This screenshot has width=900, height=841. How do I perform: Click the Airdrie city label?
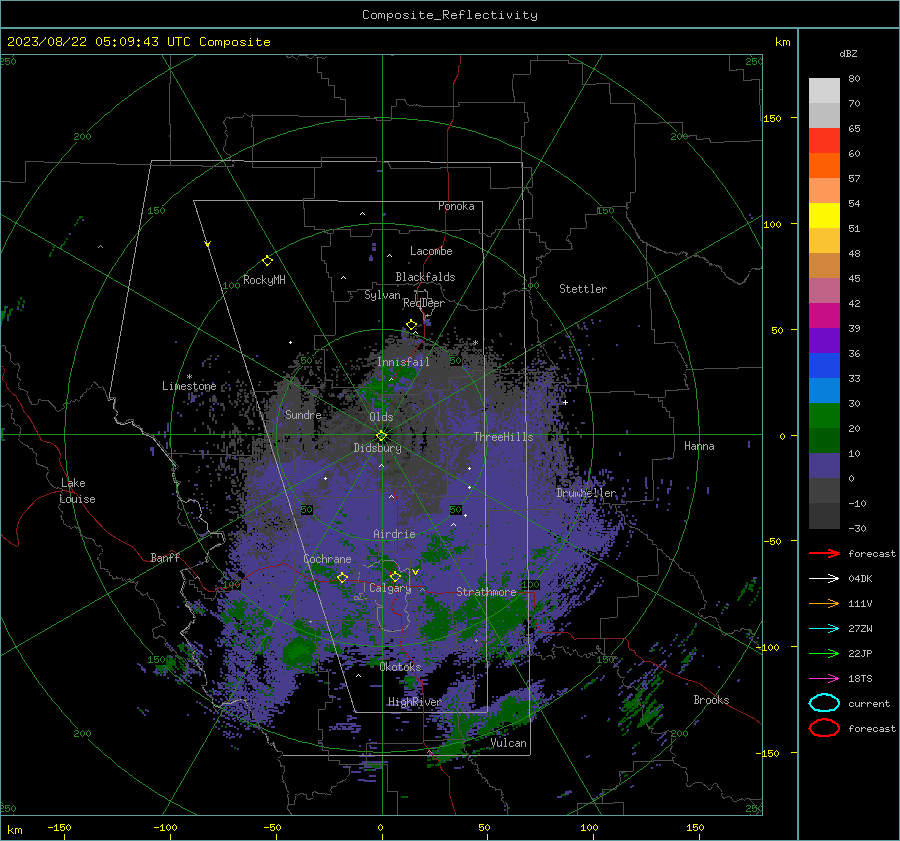[x=394, y=534]
